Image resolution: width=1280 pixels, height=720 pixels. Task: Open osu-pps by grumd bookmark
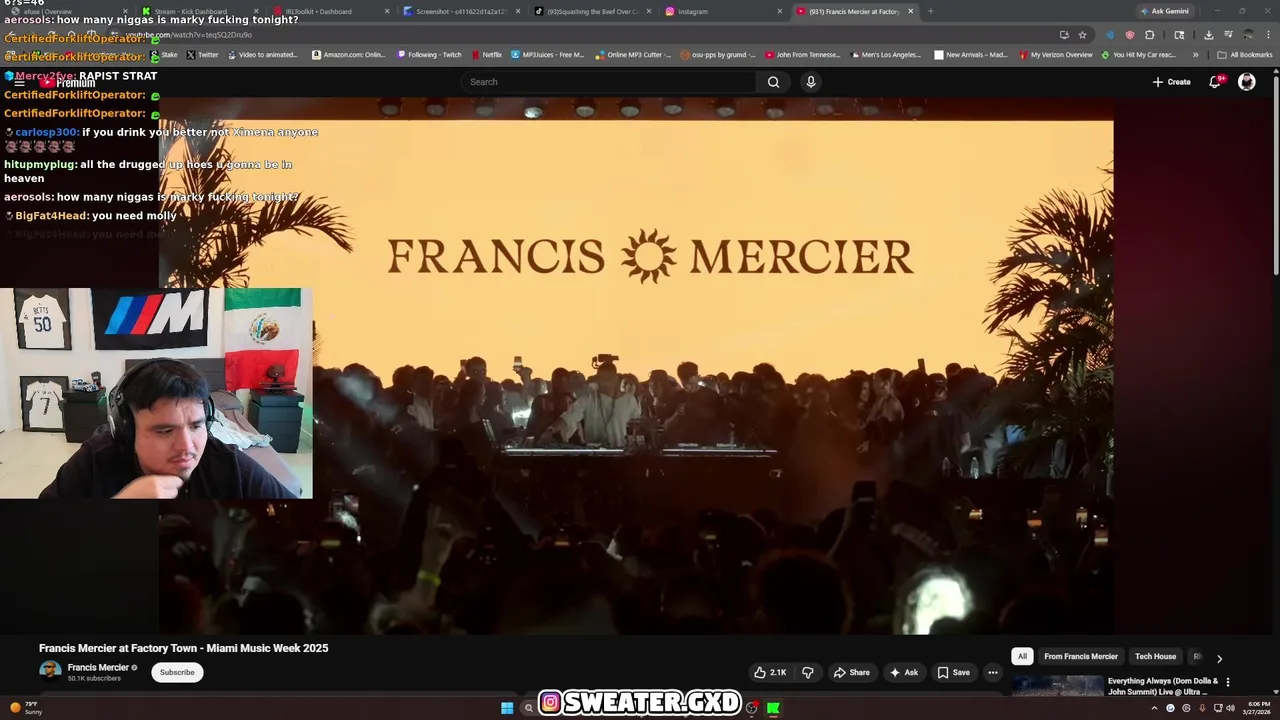click(719, 55)
